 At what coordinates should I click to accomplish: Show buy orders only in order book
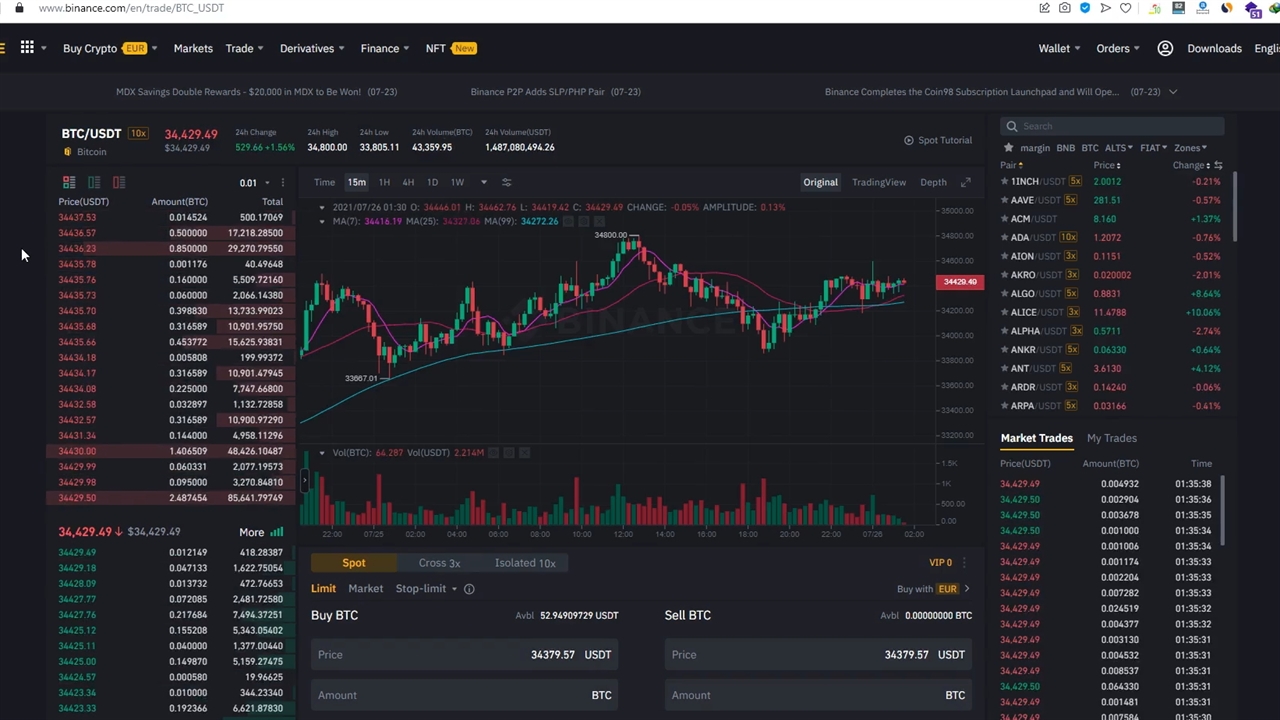click(94, 182)
